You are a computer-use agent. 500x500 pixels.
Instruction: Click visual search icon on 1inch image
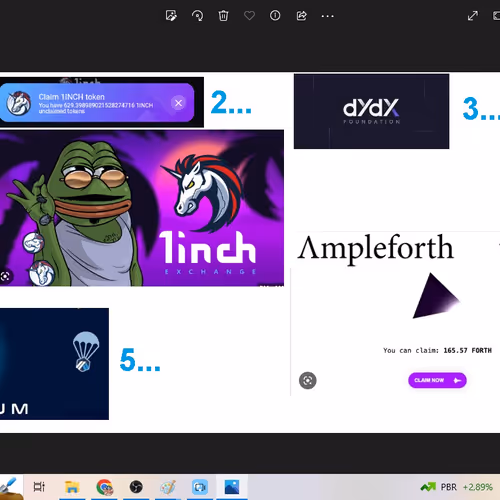point(5,276)
